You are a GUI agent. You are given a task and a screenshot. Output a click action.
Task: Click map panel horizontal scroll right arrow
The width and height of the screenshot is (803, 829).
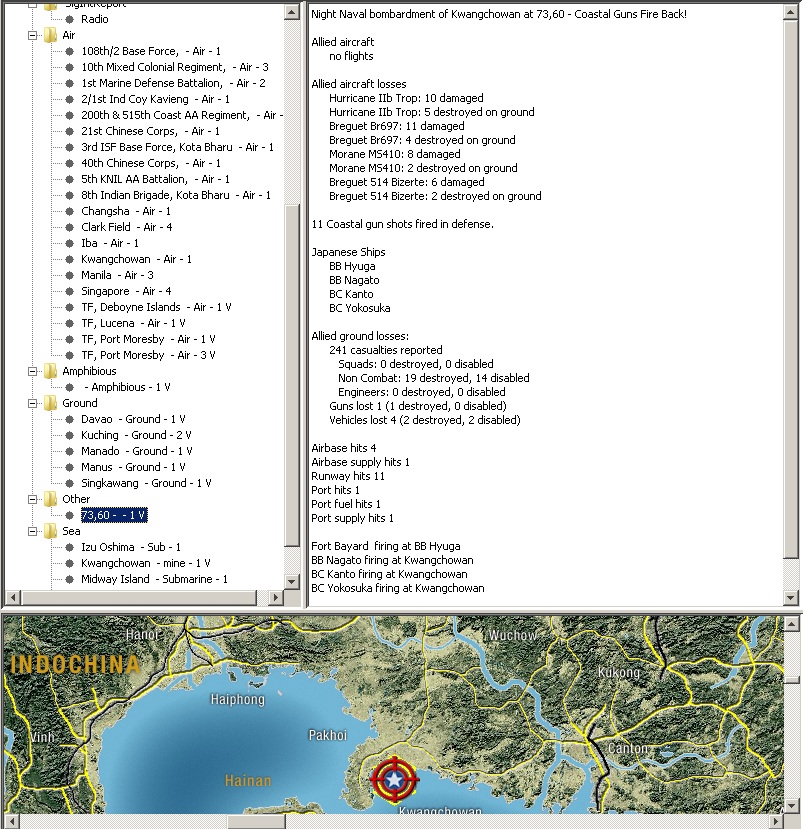tap(776, 822)
